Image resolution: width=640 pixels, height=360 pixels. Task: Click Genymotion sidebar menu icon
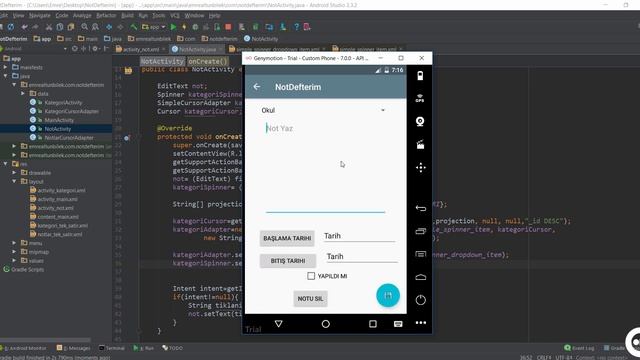click(x=420, y=254)
